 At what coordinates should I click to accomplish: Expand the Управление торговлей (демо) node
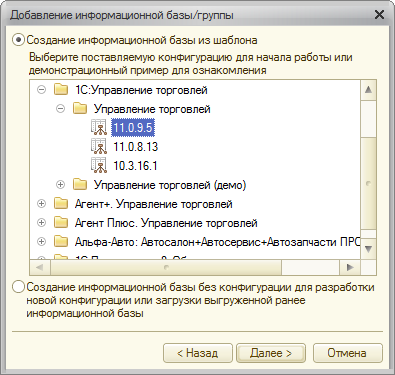pos(60,185)
